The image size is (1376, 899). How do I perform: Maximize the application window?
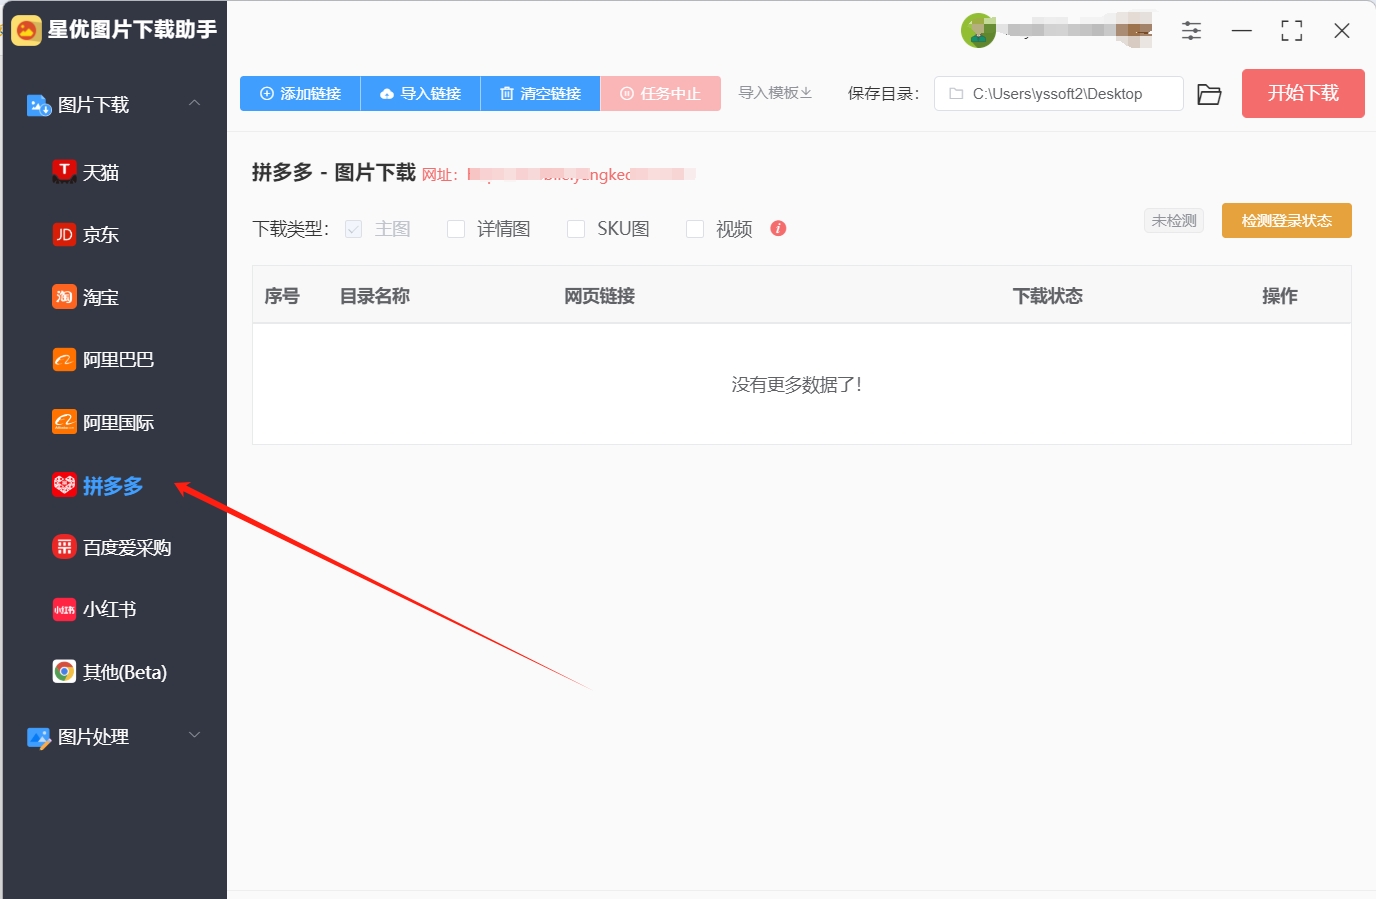pyautogui.click(x=1292, y=31)
